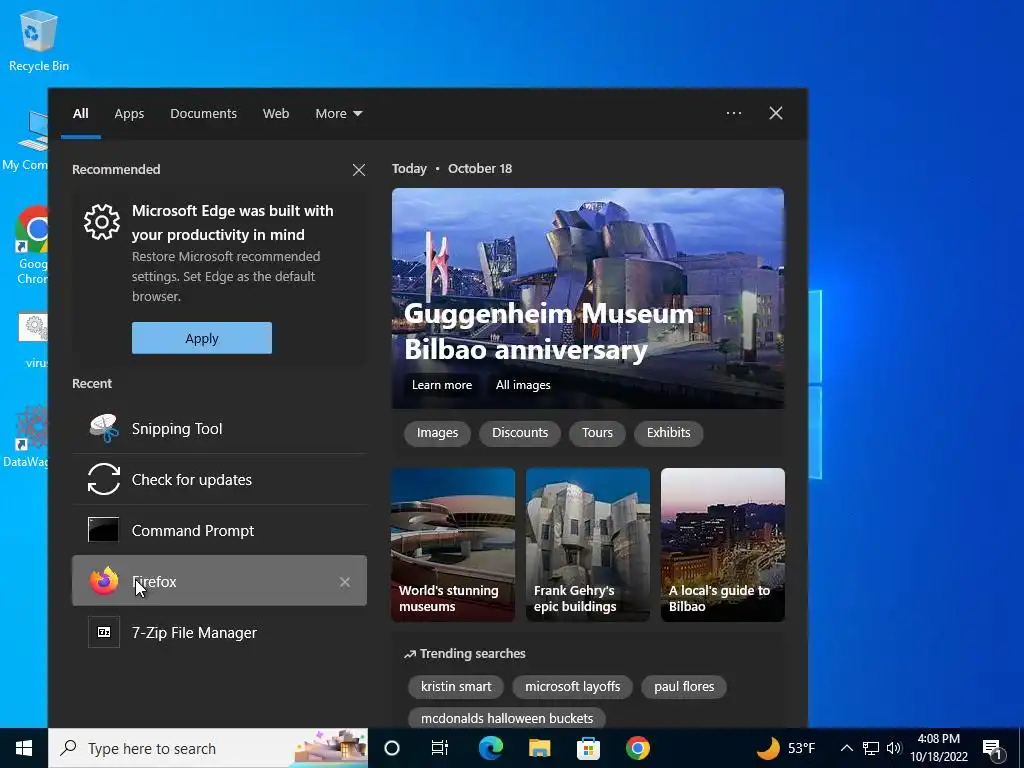Click the Apply button for Edge settings

(202, 338)
